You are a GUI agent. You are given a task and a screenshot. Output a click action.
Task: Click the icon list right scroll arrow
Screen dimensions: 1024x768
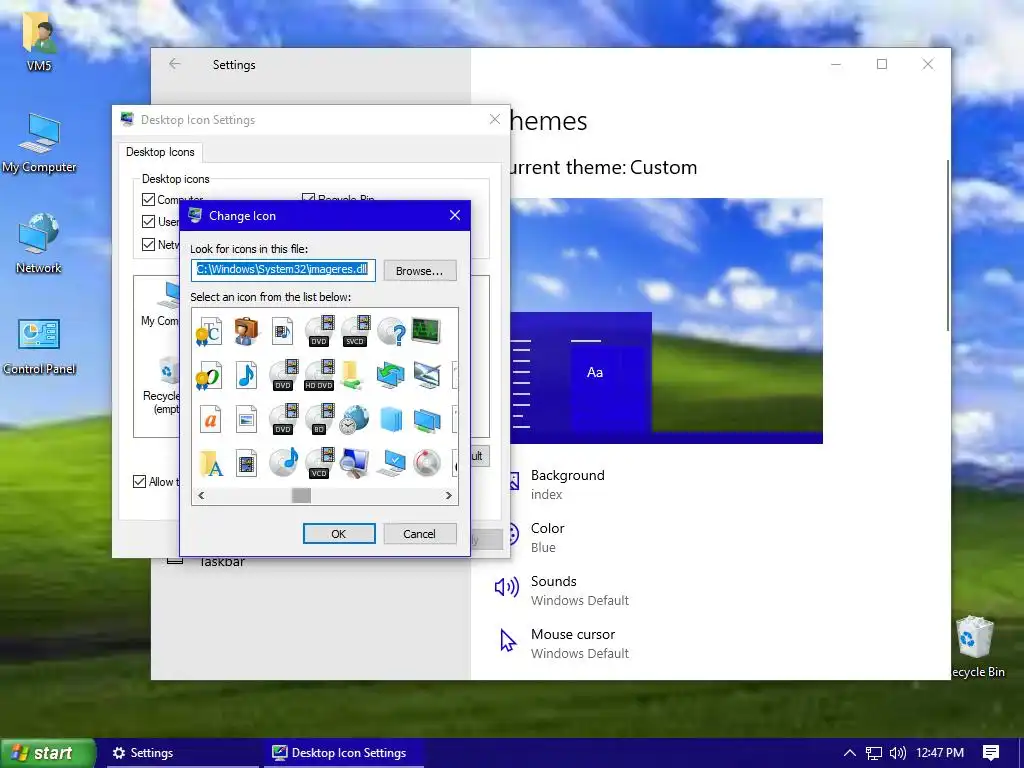tap(449, 495)
